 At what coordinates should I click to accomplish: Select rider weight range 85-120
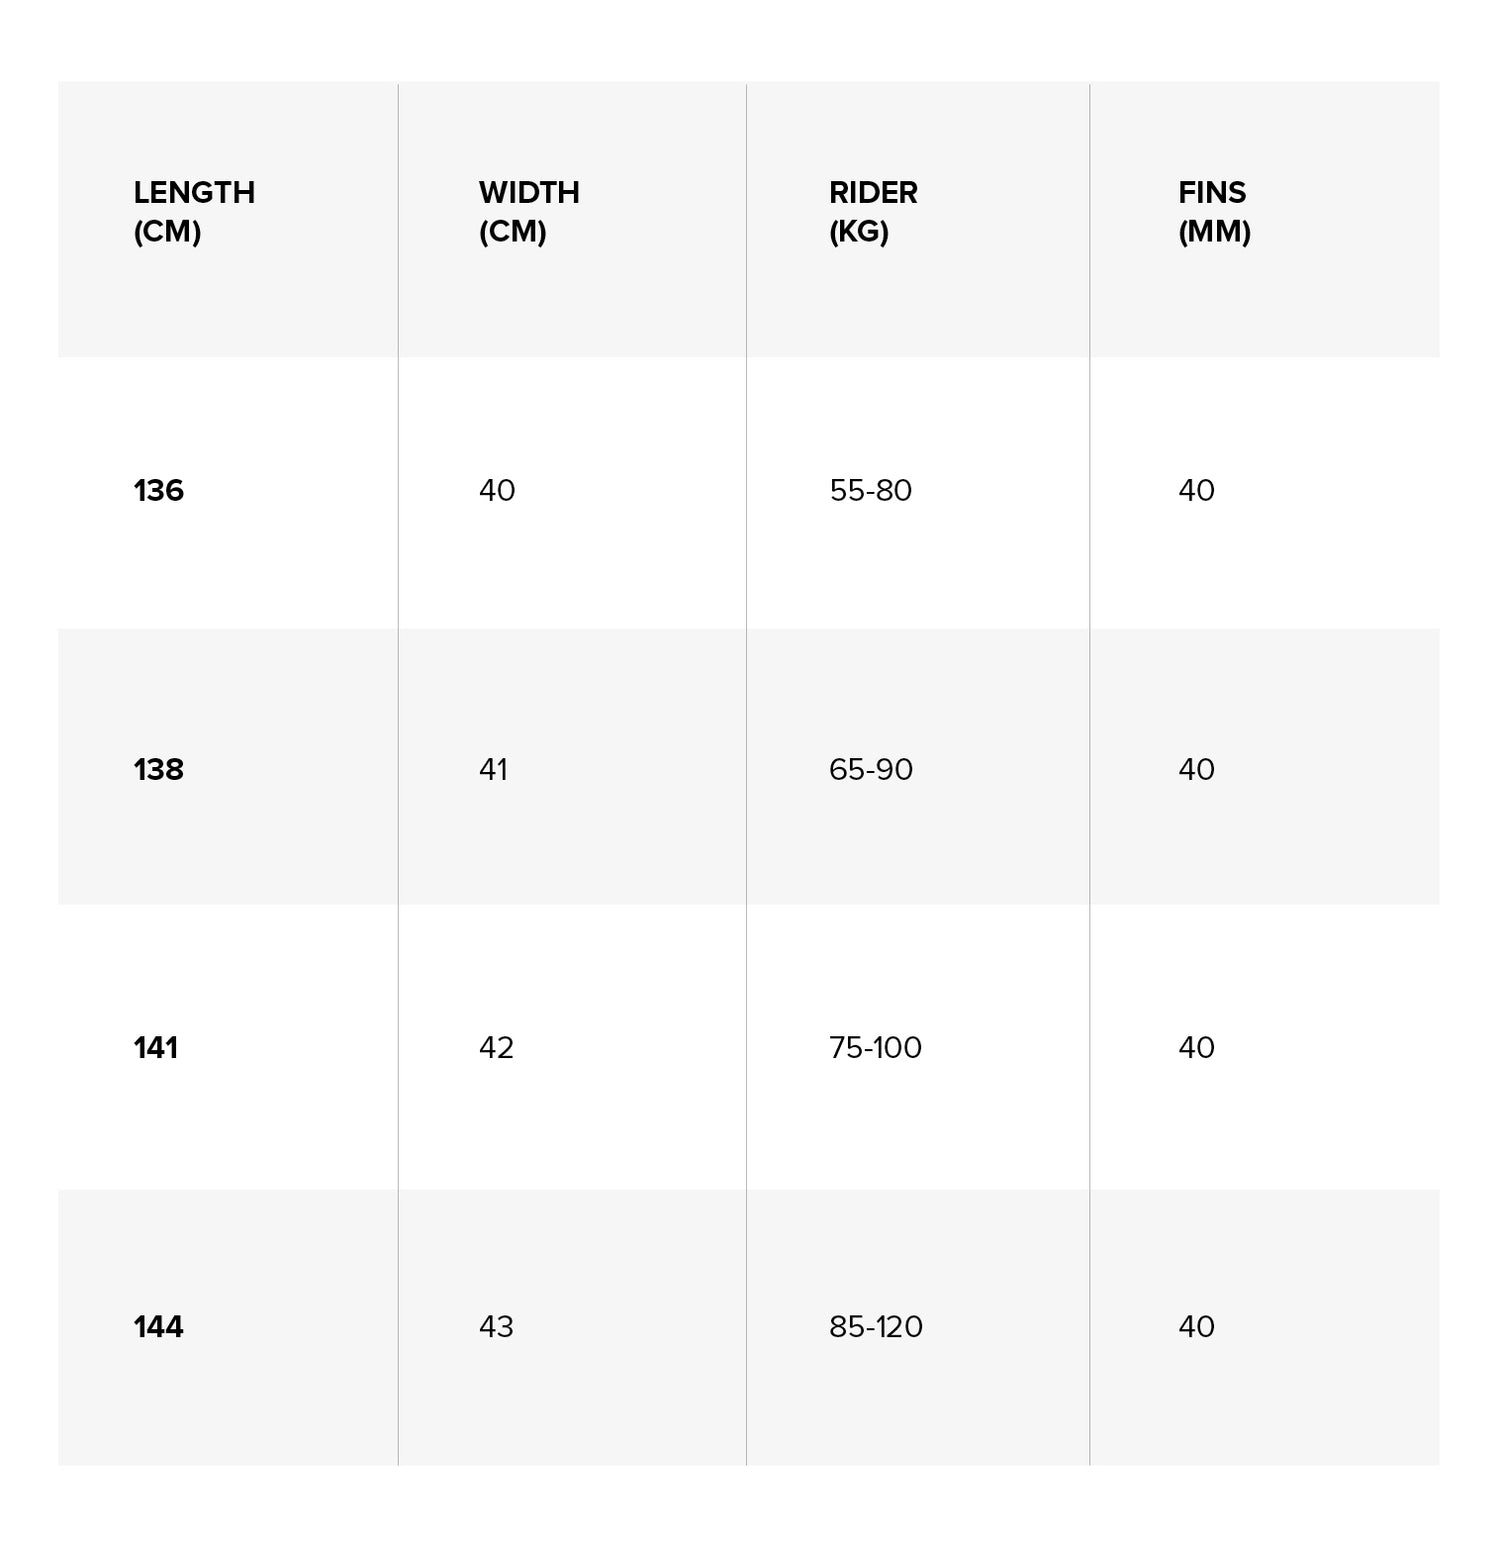point(875,1327)
